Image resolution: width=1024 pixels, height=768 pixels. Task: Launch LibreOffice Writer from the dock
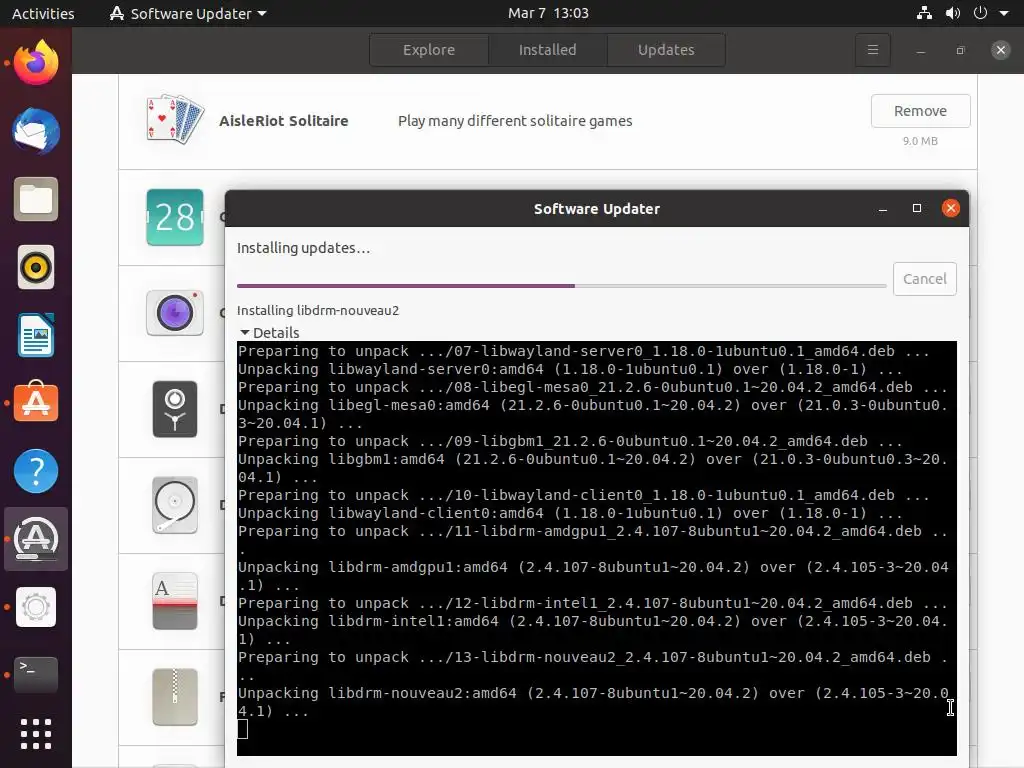(36, 335)
